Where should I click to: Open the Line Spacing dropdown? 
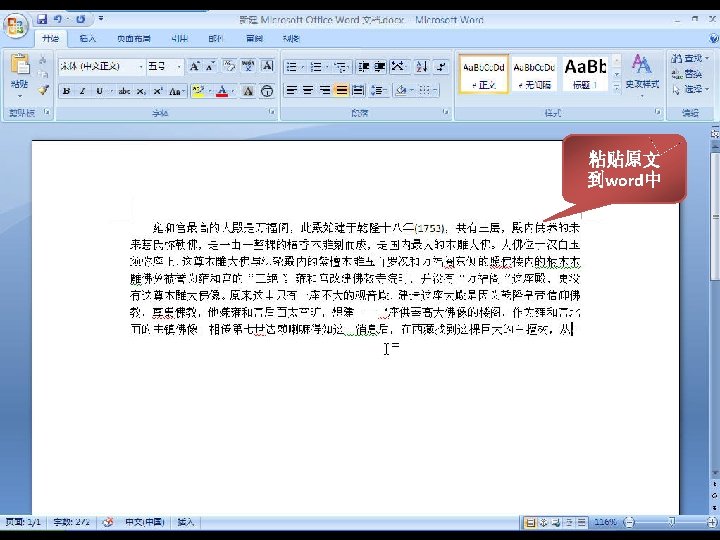(x=378, y=90)
